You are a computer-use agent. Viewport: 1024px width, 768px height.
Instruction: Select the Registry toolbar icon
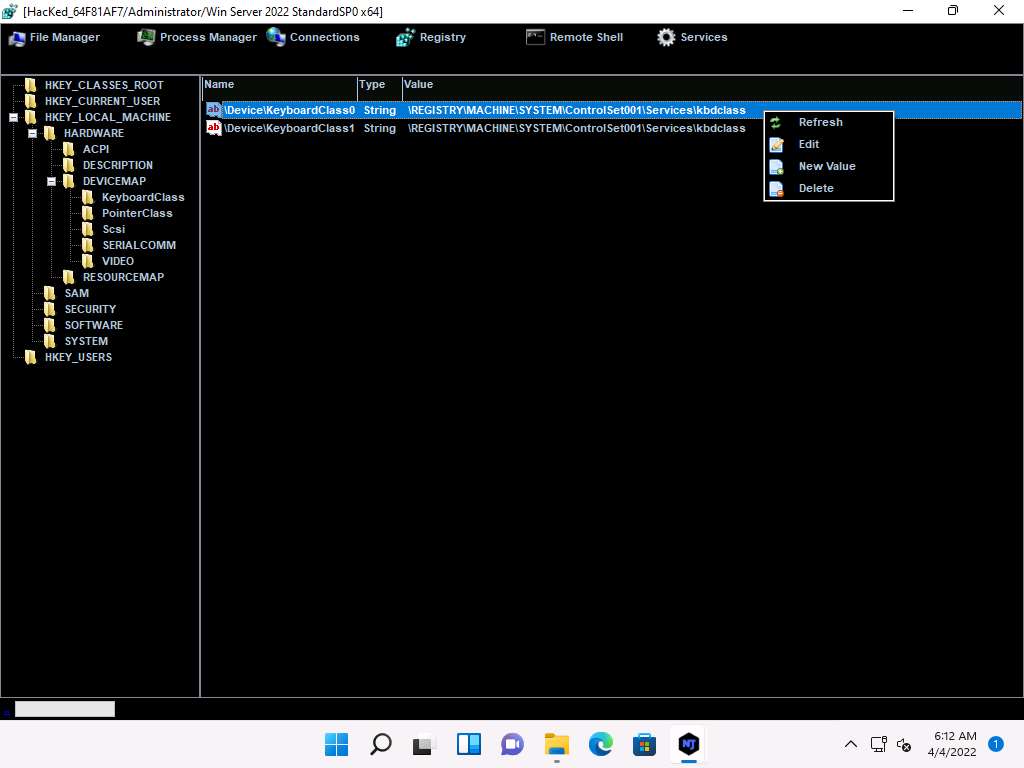pos(405,38)
